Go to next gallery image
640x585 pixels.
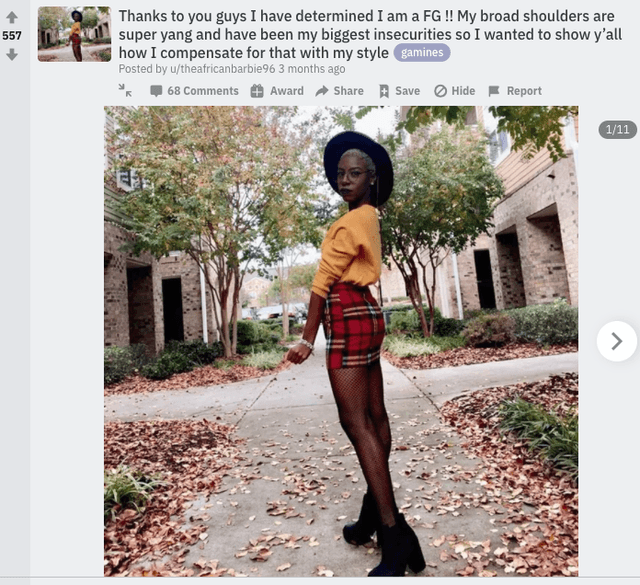(x=617, y=341)
